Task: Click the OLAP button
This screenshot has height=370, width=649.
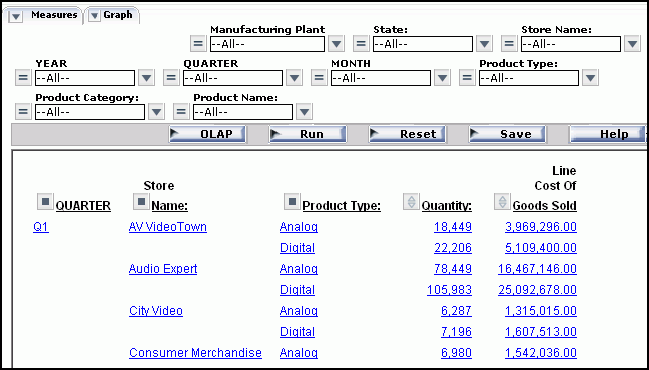Action: (207, 134)
